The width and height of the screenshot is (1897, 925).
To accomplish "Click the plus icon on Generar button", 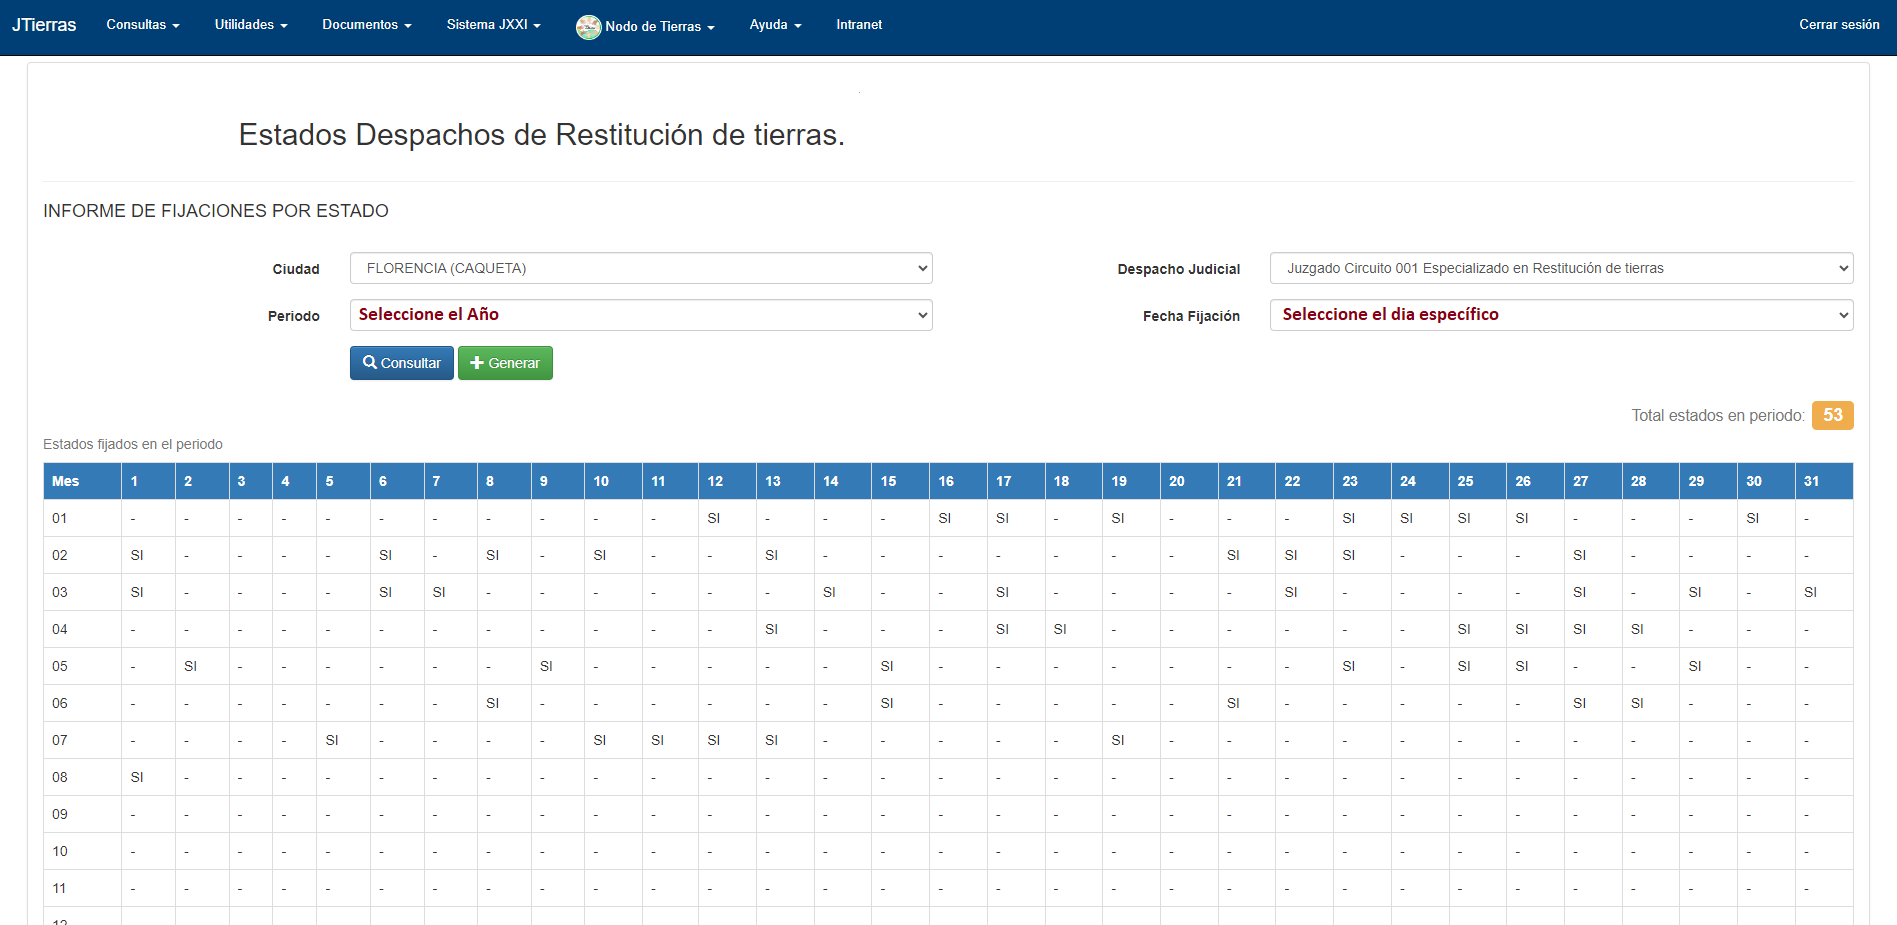I will [477, 363].
